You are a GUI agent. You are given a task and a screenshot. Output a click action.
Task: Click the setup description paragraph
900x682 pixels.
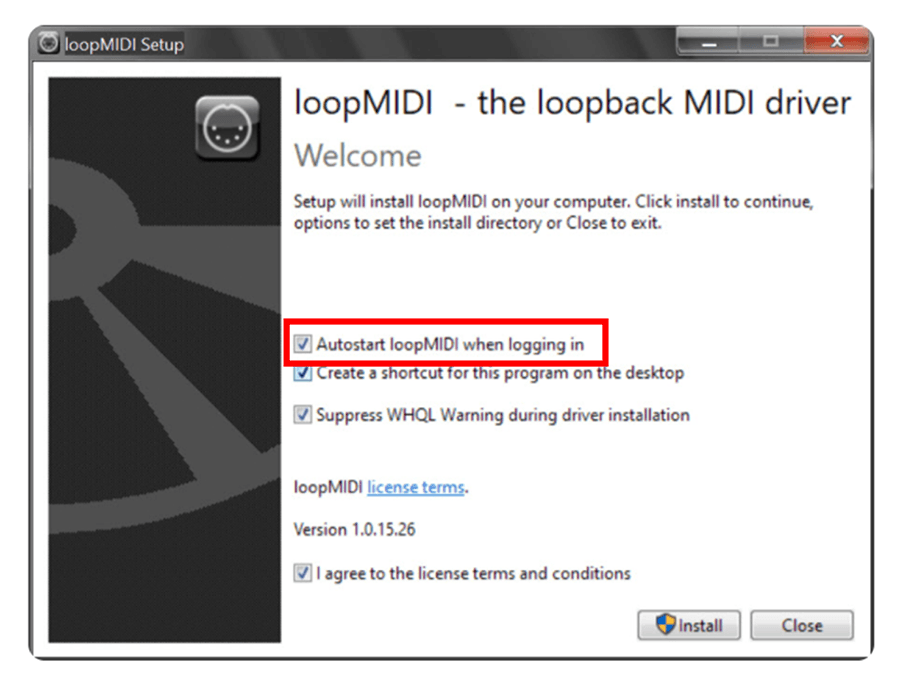(x=553, y=212)
